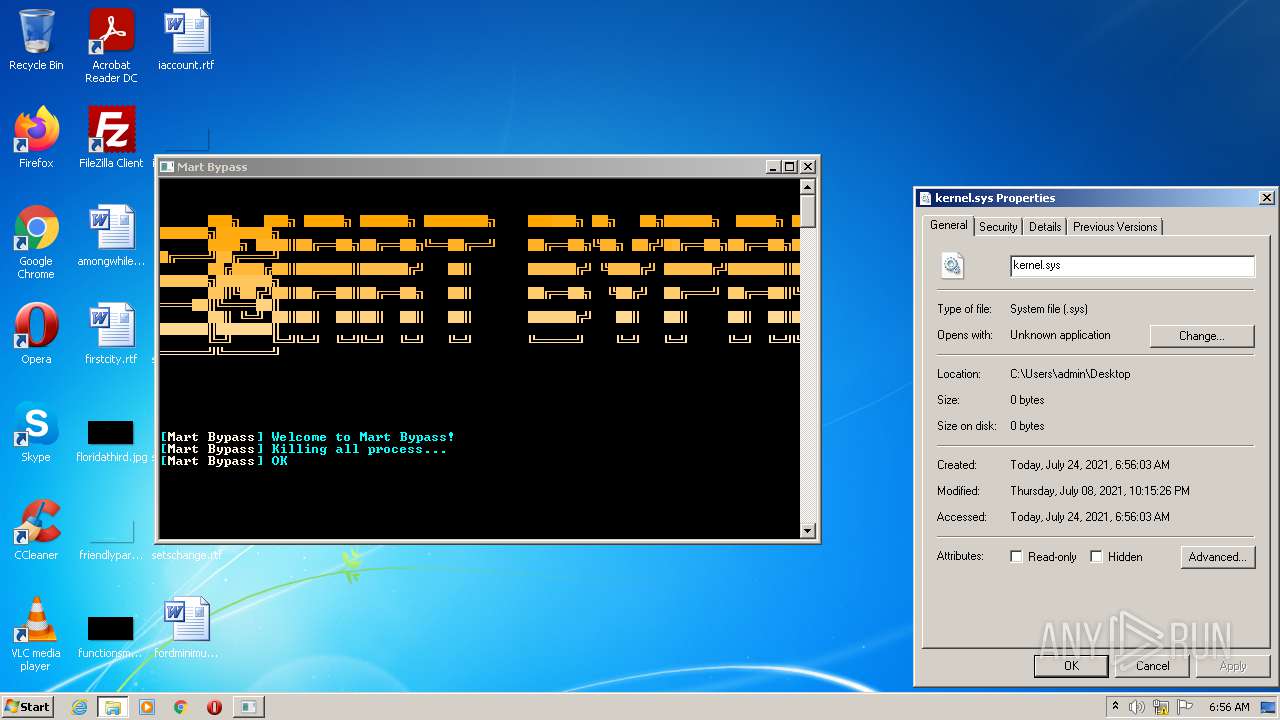Click the Modified date 'Thursday, July 08, 2021'
Image resolution: width=1280 pixels, height=720 pixels.
pyautogui.click(x=1100, y=491)
